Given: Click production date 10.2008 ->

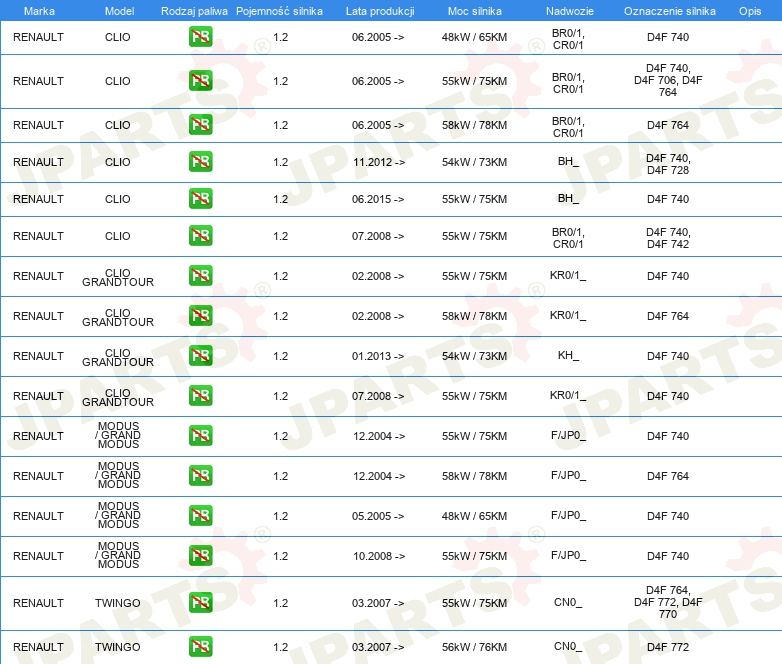Looking at the screenshot, I should pos(379,556).
